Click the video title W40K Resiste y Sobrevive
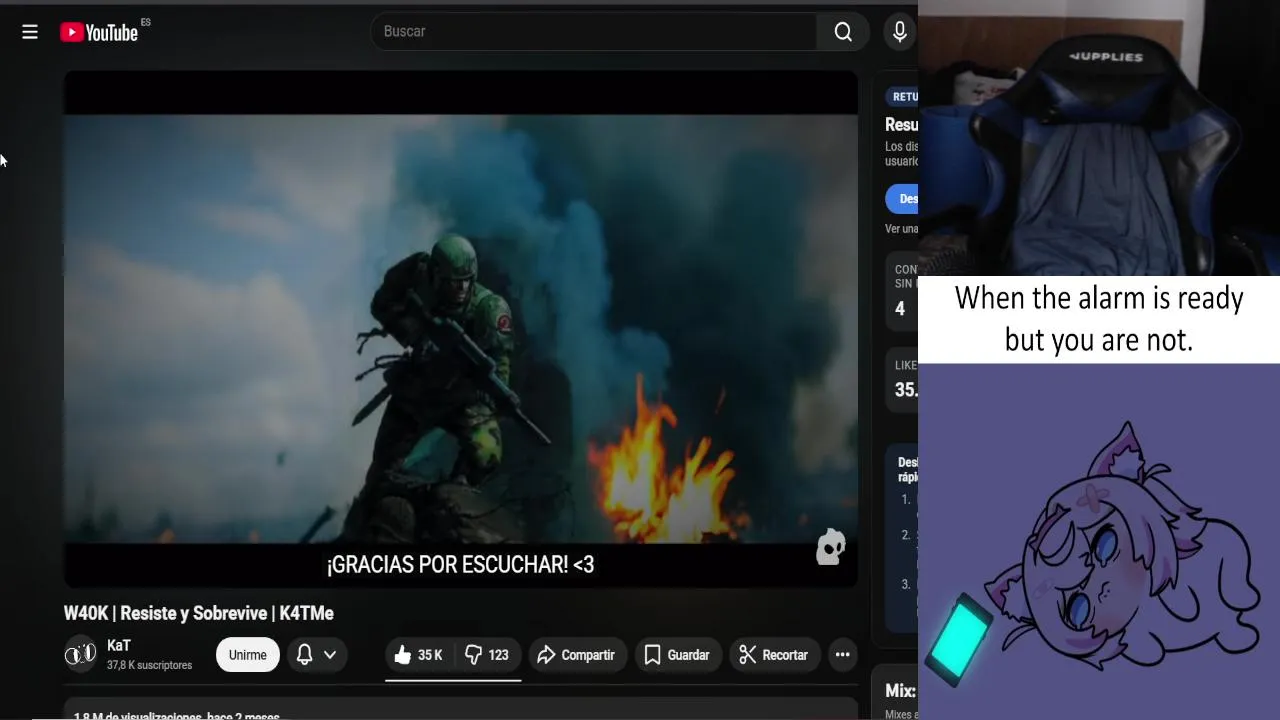 [199, 613]
